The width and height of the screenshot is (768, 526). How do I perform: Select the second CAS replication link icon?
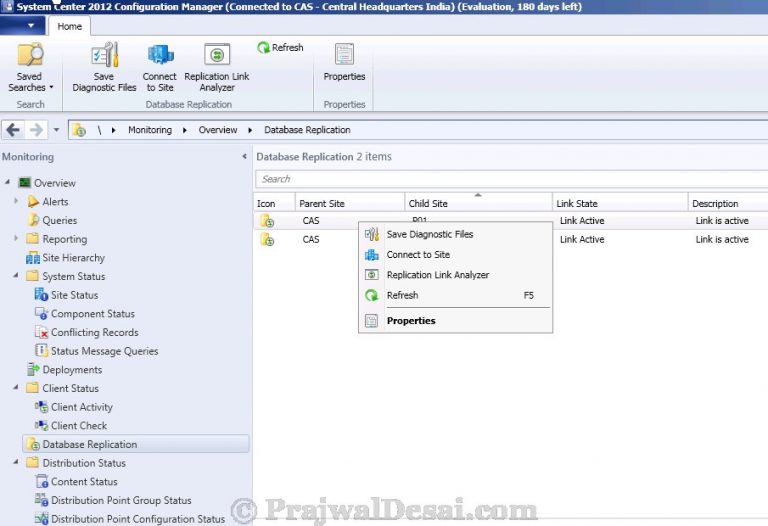(x=267, y=239)
